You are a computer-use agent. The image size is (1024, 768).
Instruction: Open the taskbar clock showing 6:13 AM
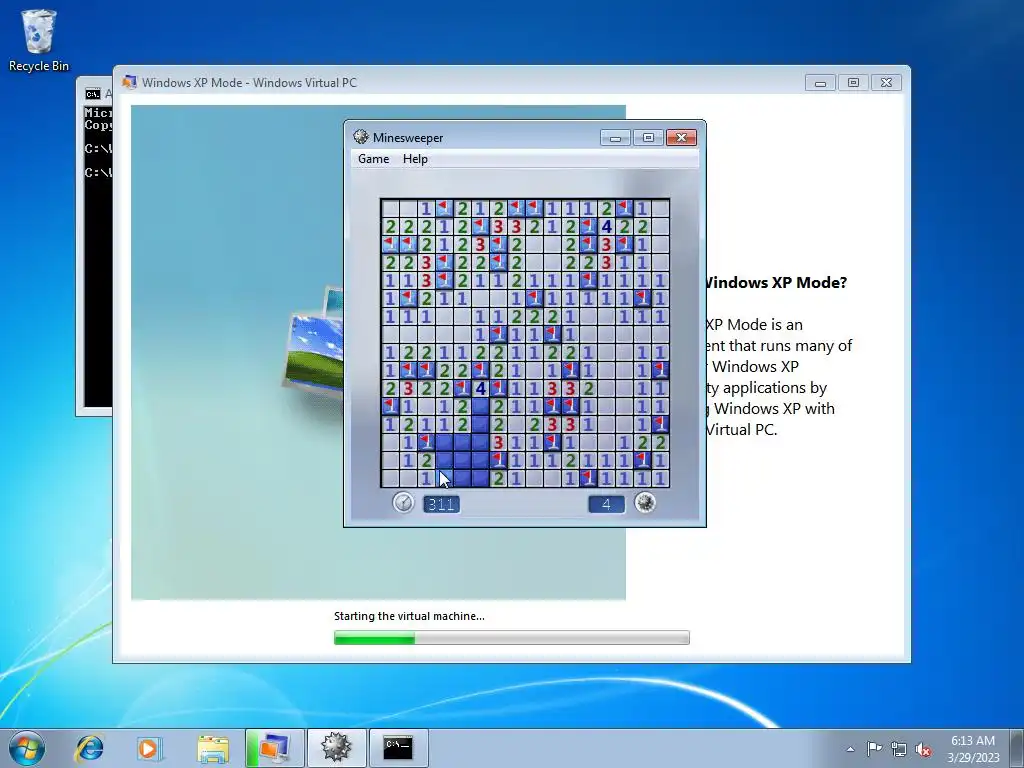973,749
